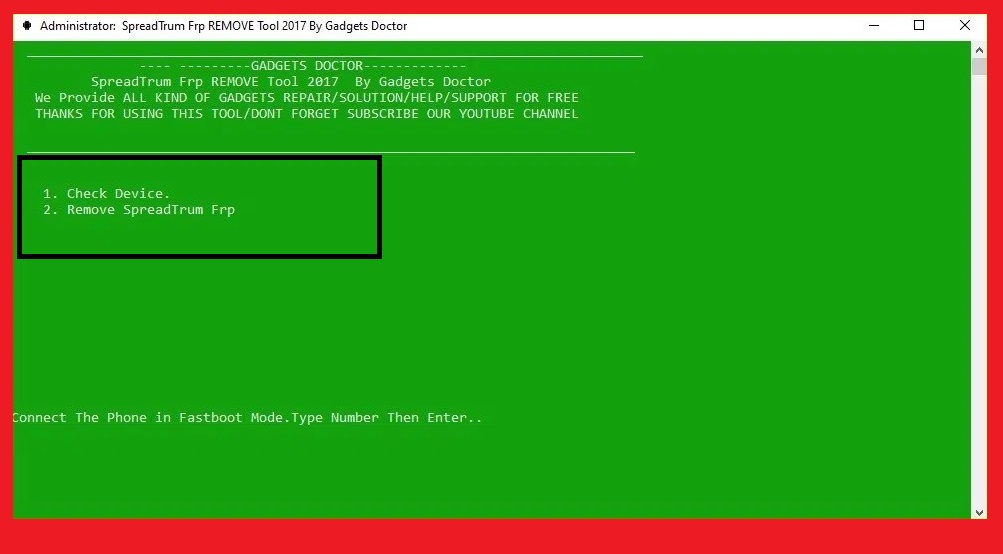Close the SpreadTrum Frp REMOVE Tool window
The height and width of the screenshot is (554, 1003).
(x=965, y=26)
